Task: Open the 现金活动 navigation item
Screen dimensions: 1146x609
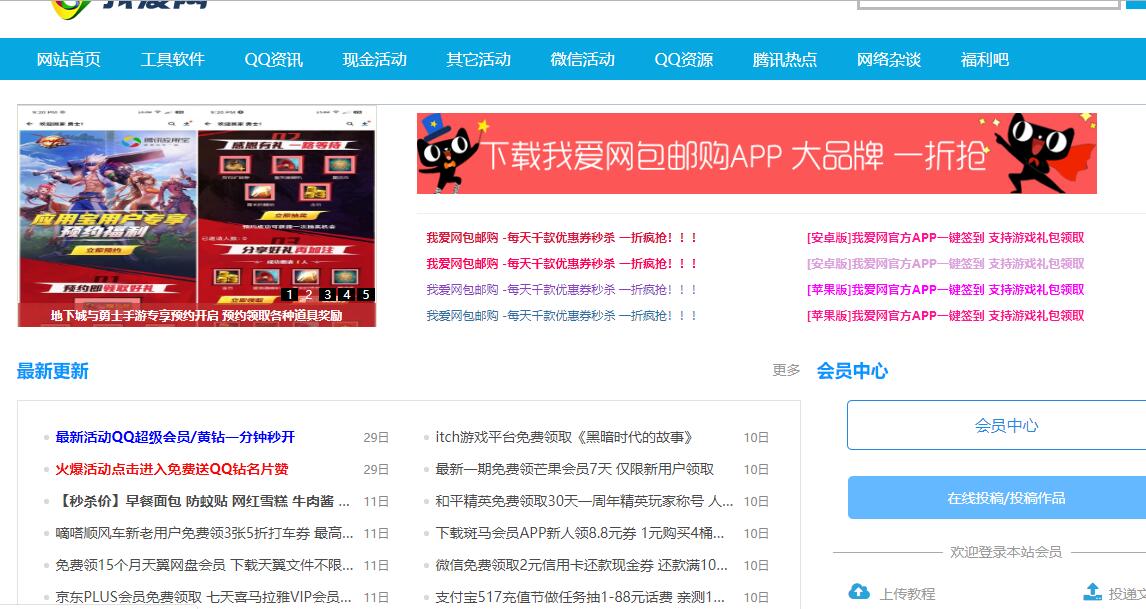Action: [374, 59]
